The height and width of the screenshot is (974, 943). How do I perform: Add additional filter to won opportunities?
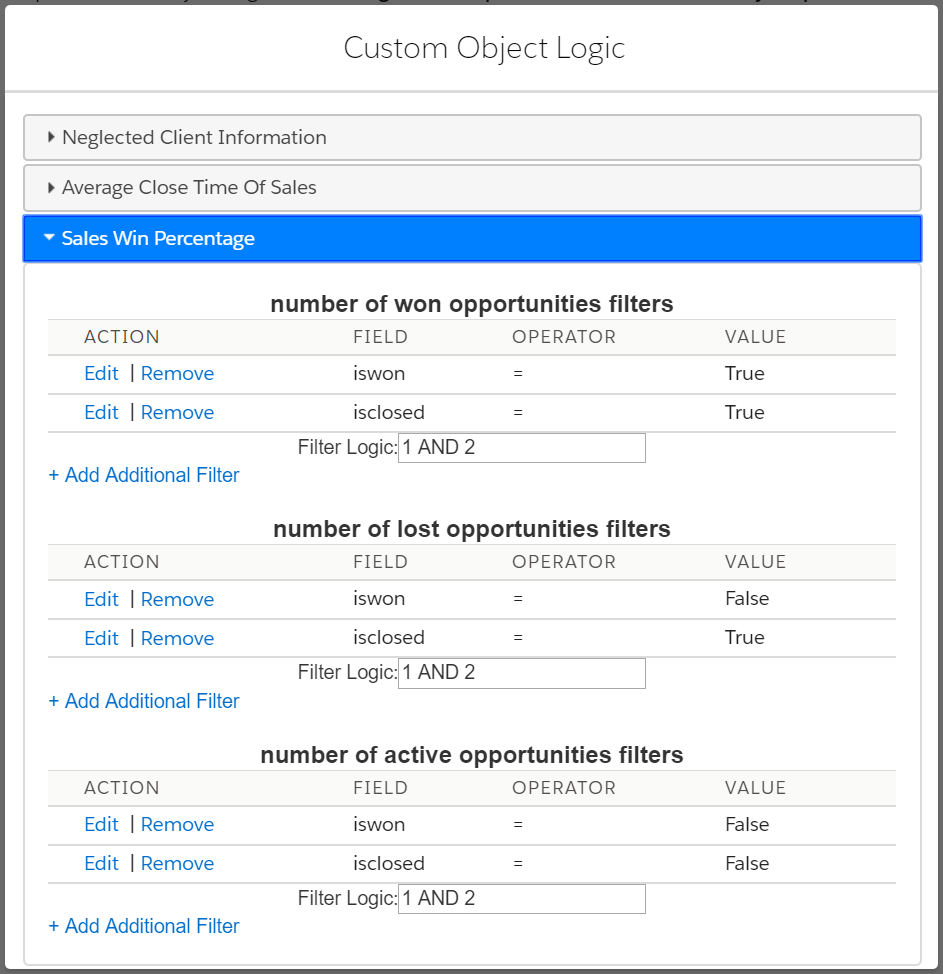click(x=144, y=475)
